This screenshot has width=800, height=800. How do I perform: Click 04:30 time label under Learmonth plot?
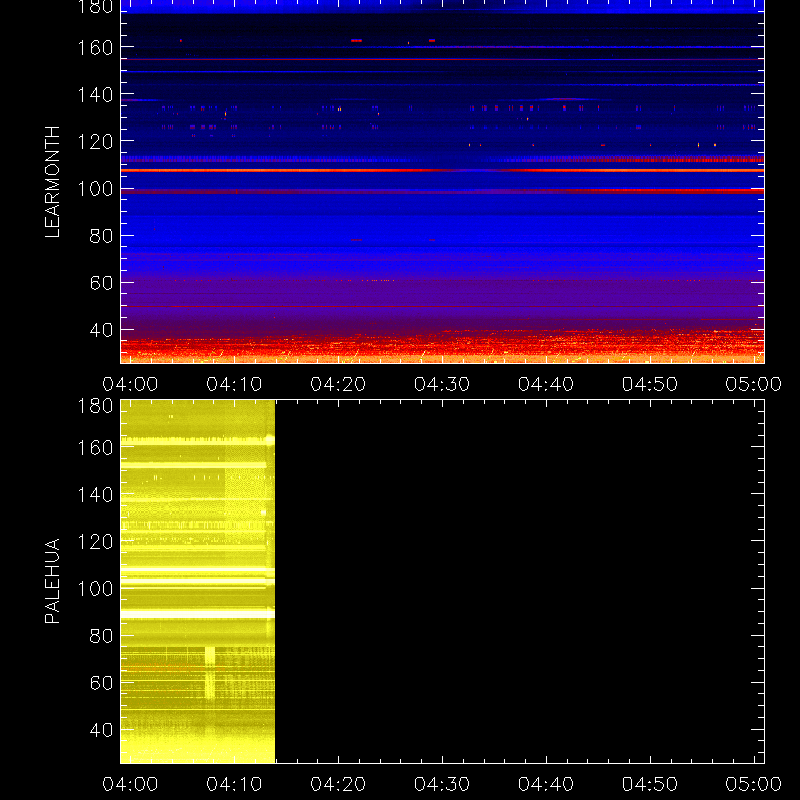click(442, 384)
